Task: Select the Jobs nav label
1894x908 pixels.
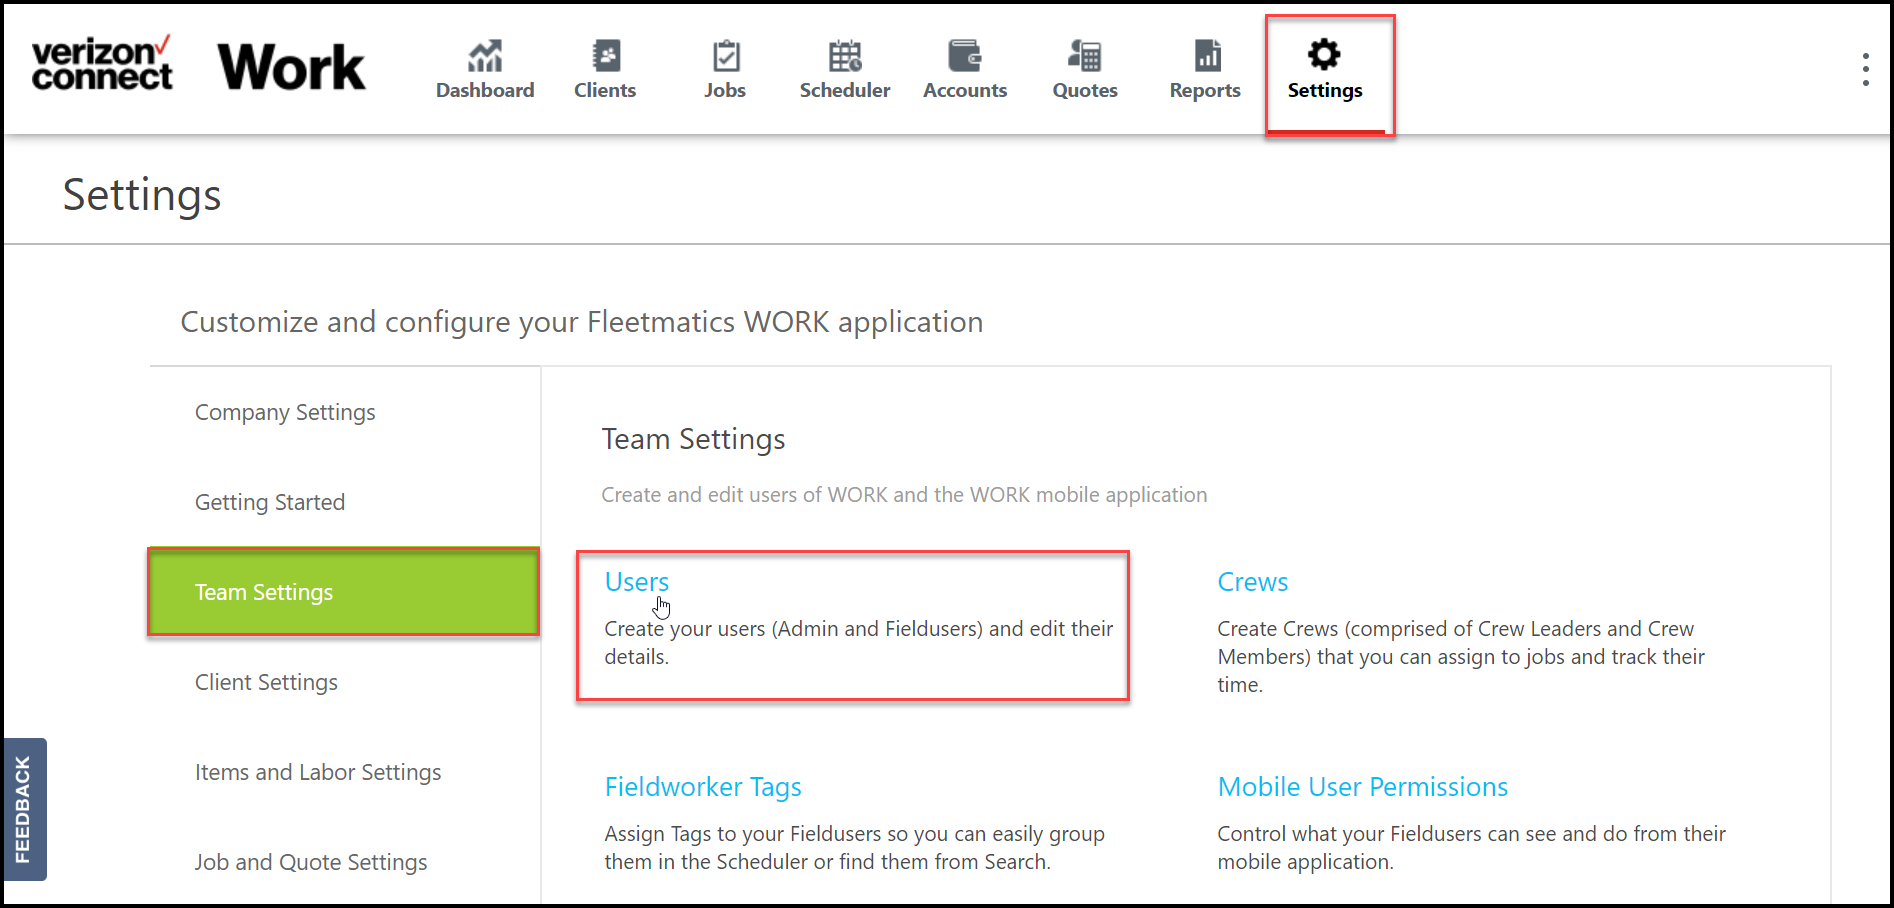Action: coord(725,90)
